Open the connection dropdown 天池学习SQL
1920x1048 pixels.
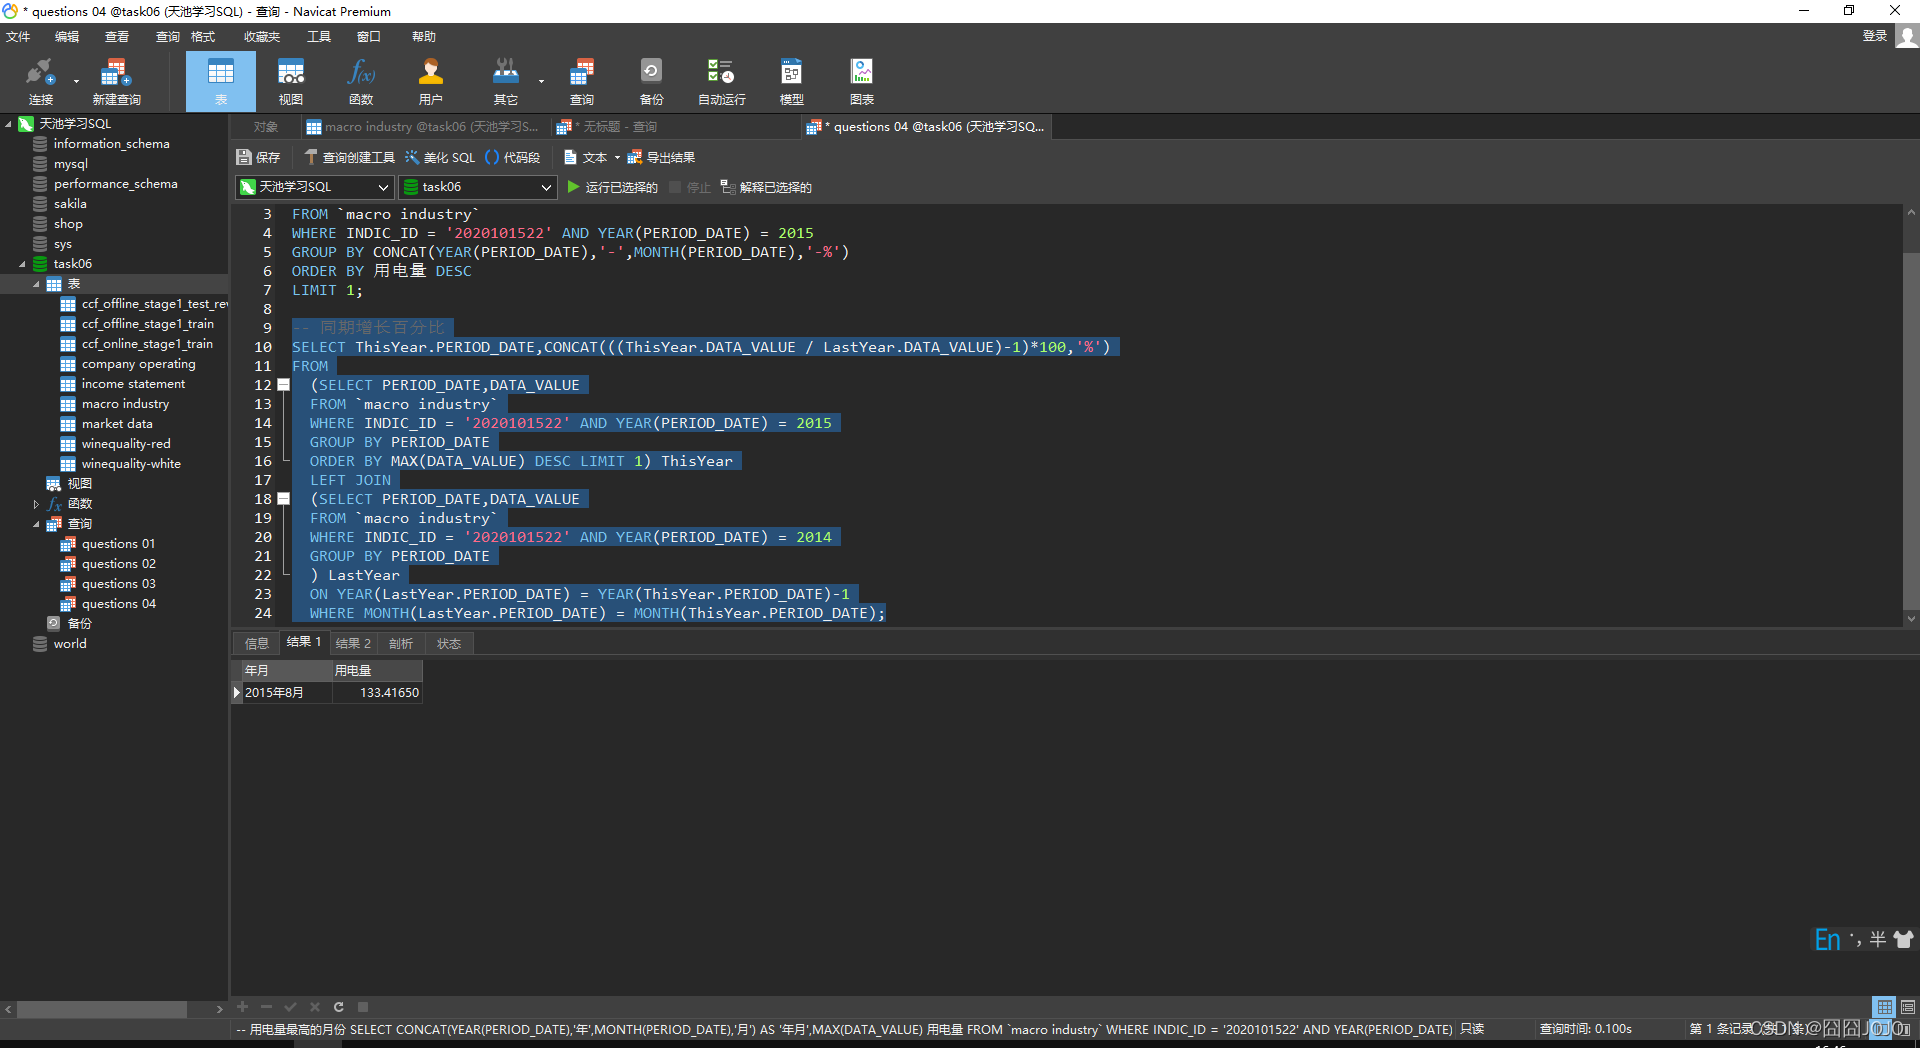pos(315,187)
